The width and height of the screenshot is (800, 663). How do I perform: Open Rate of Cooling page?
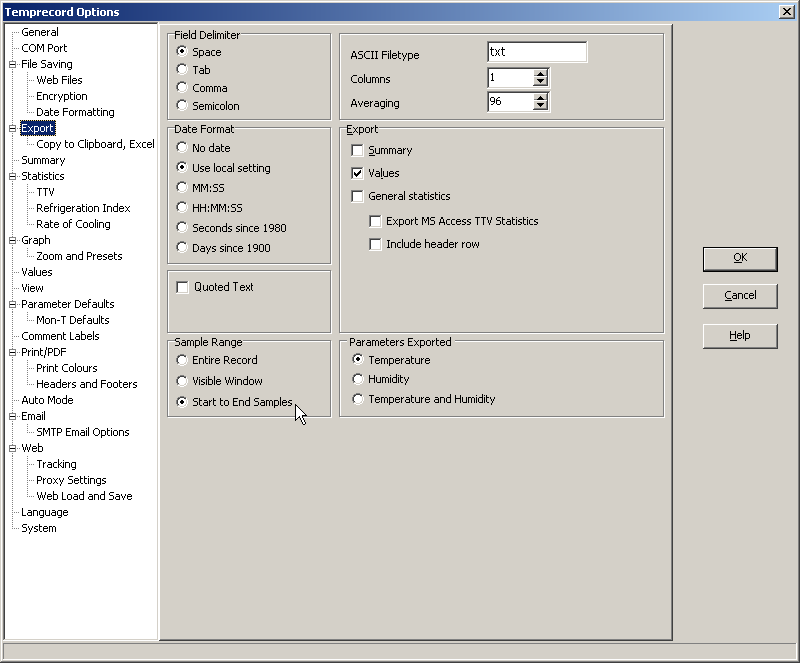coord(73,224)
